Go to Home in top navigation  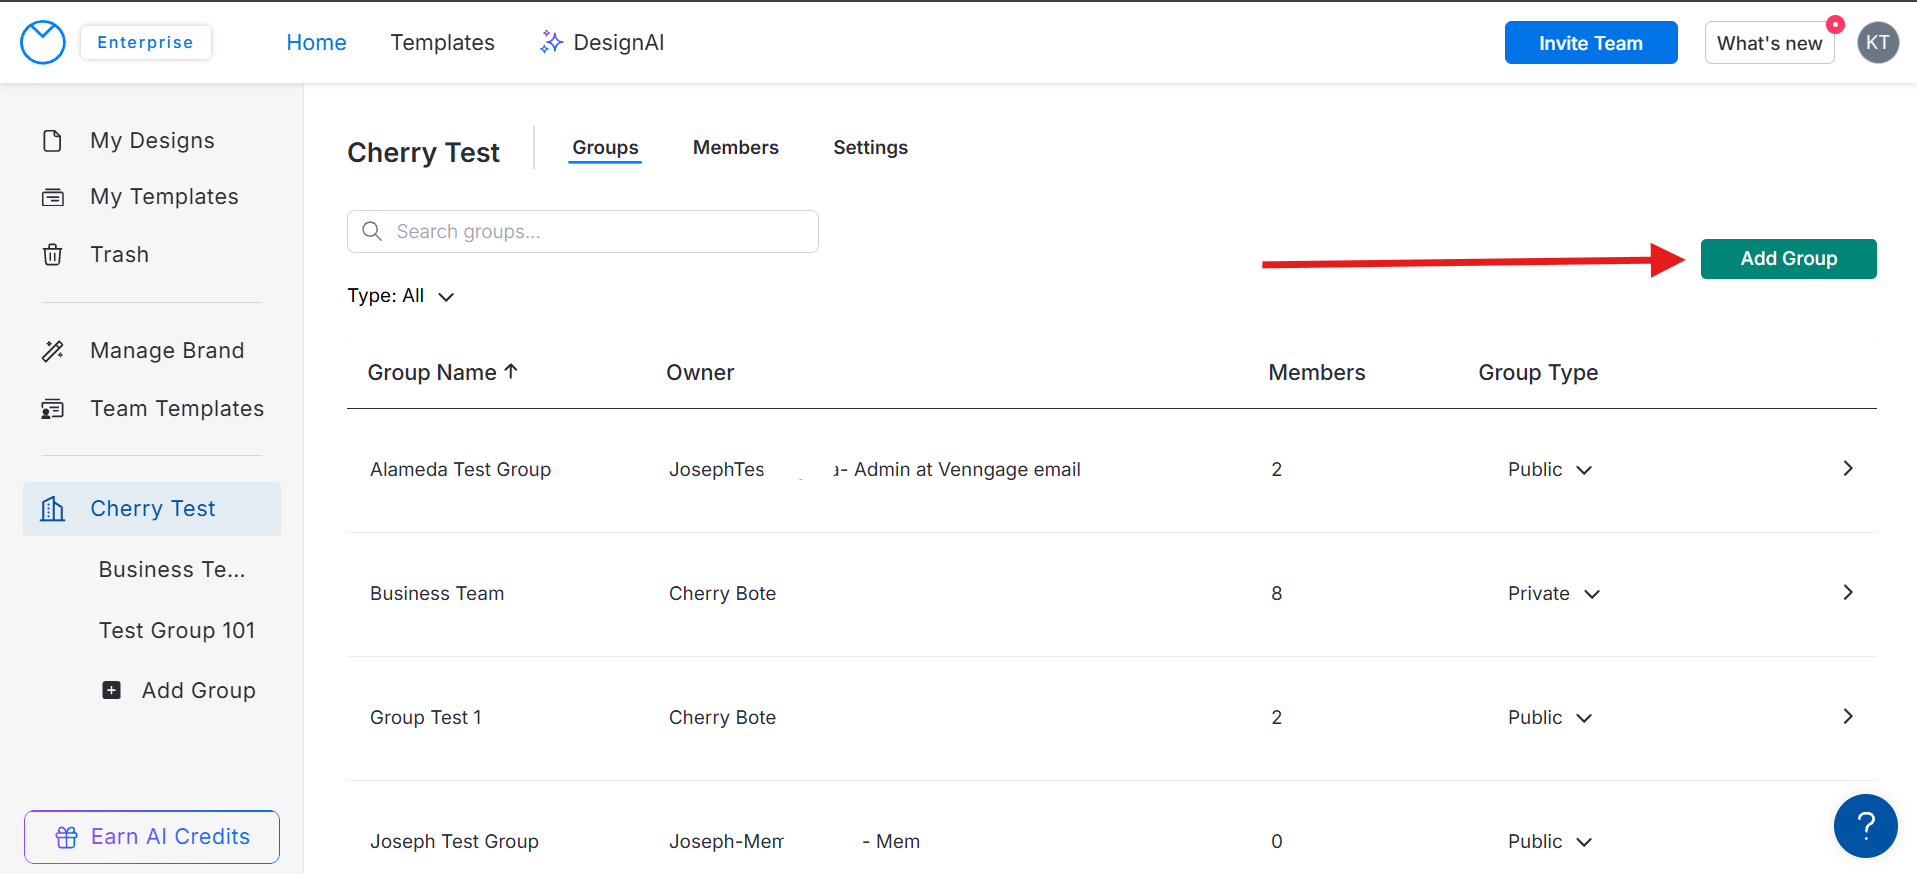tap(316, 42)
